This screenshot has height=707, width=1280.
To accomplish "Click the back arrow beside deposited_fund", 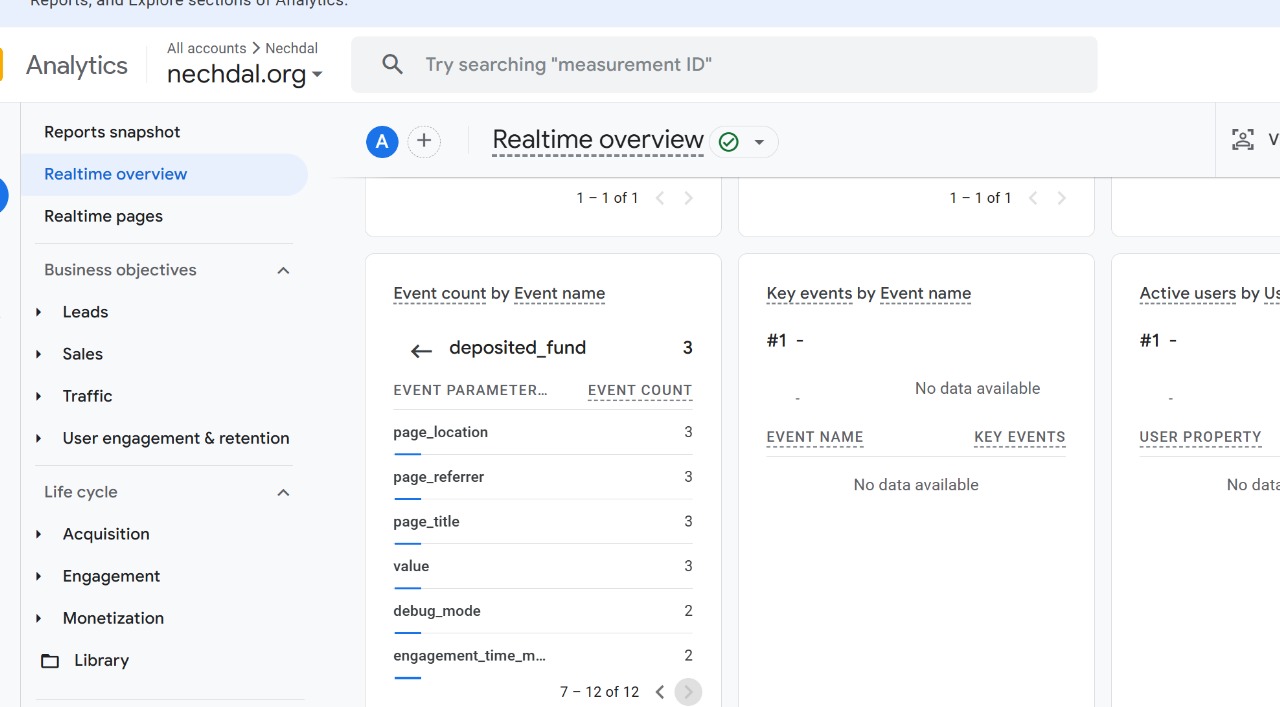I will click(421, 350).
